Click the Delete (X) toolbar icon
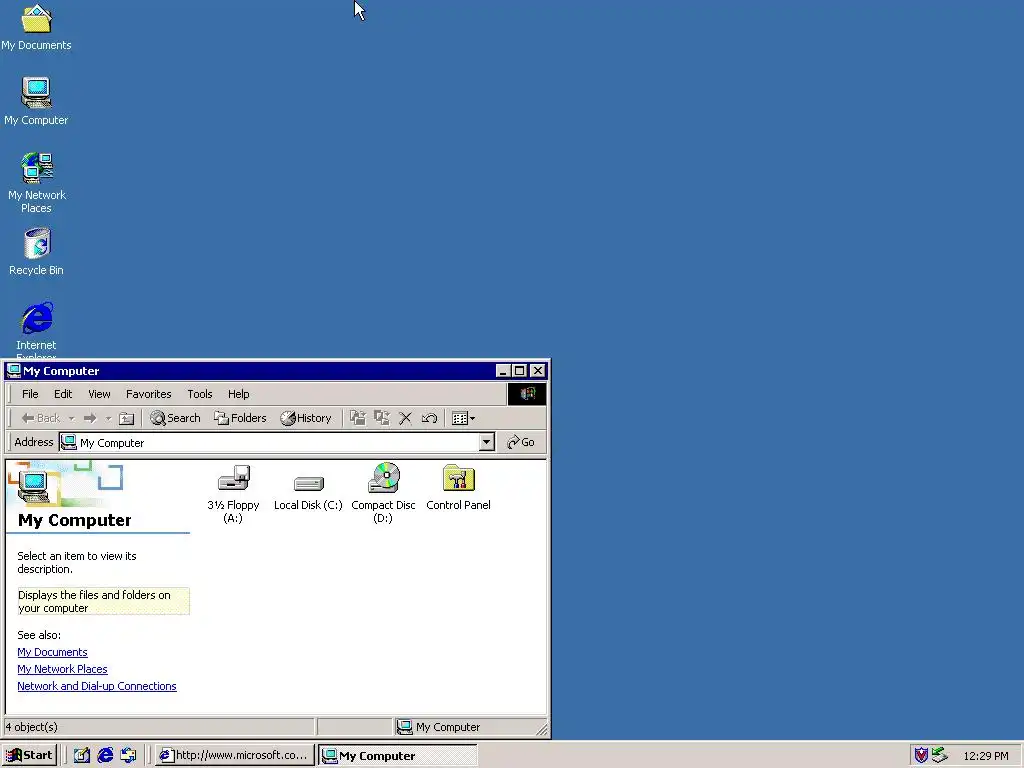1024x768 pixels. coord(406,418)
